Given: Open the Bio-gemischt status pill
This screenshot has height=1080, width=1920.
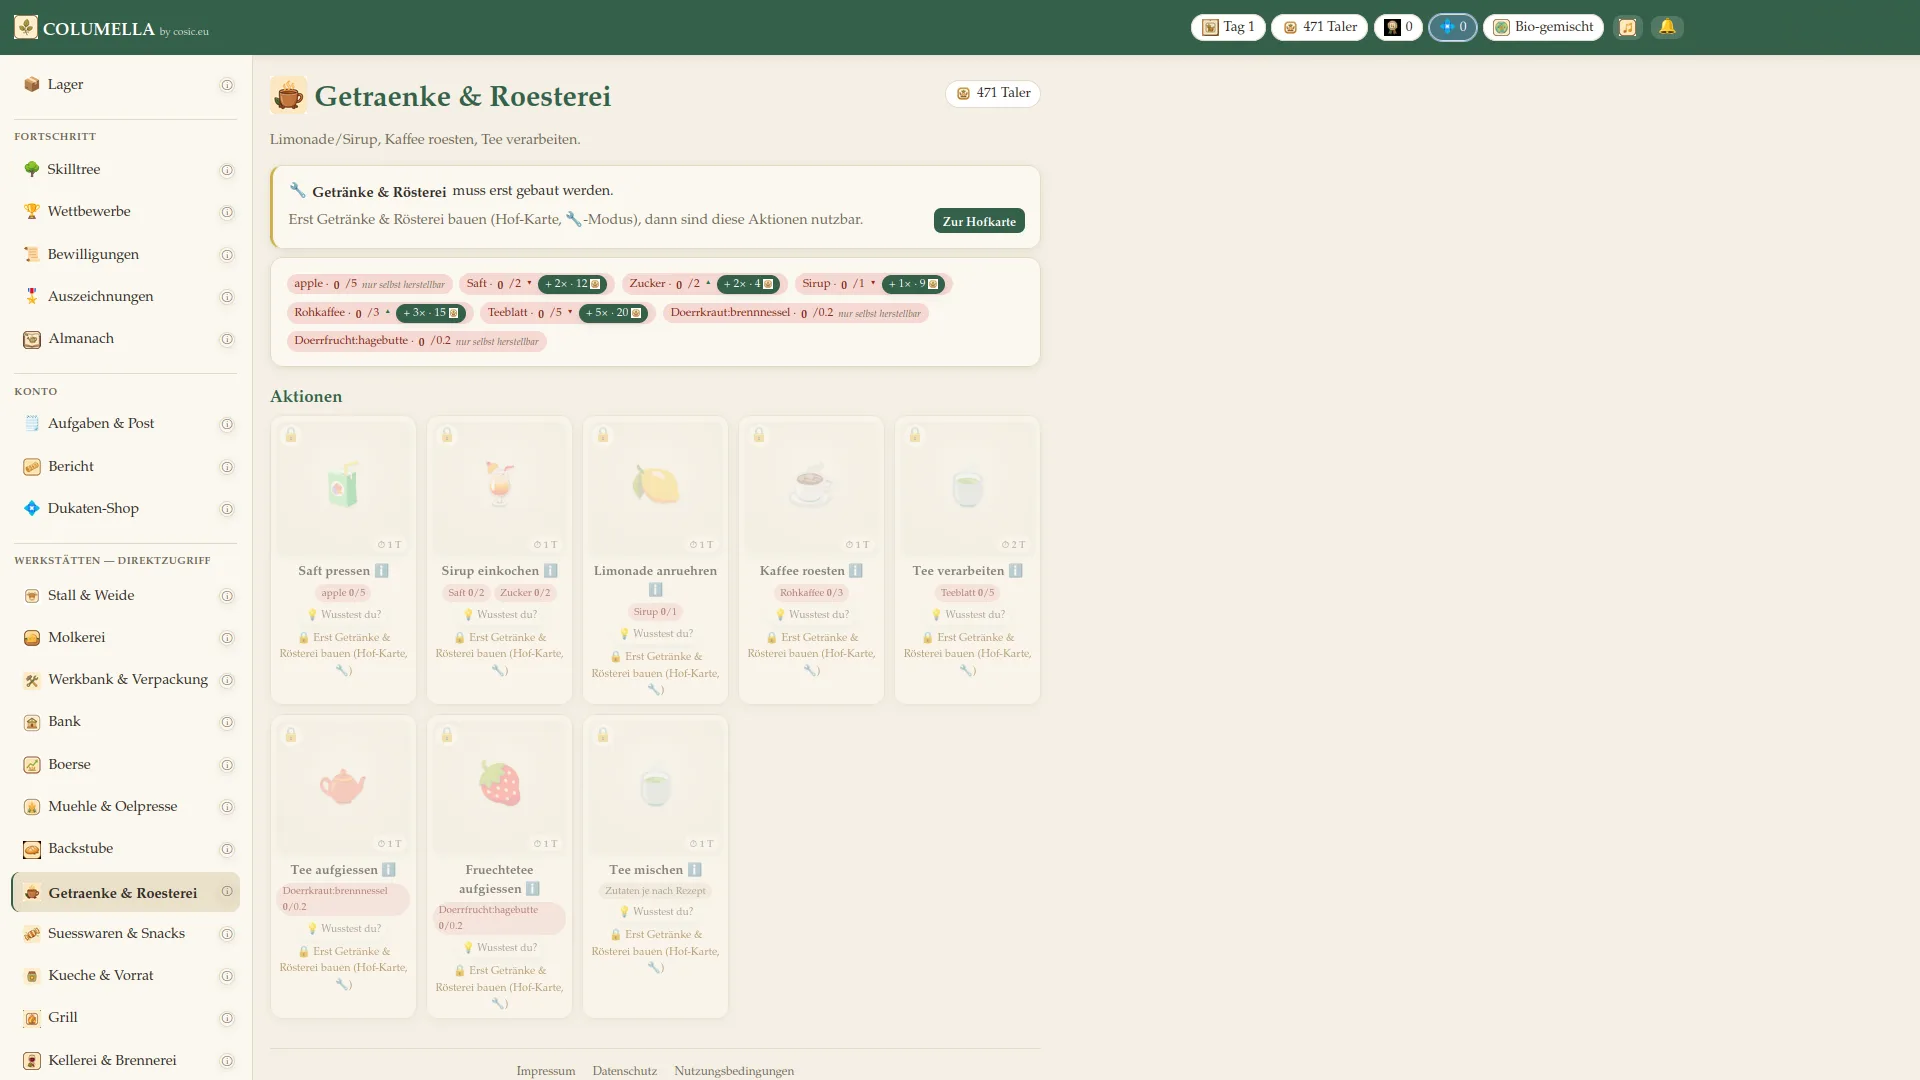Looking at the screenshot, I should click(x=1543, y=27).
